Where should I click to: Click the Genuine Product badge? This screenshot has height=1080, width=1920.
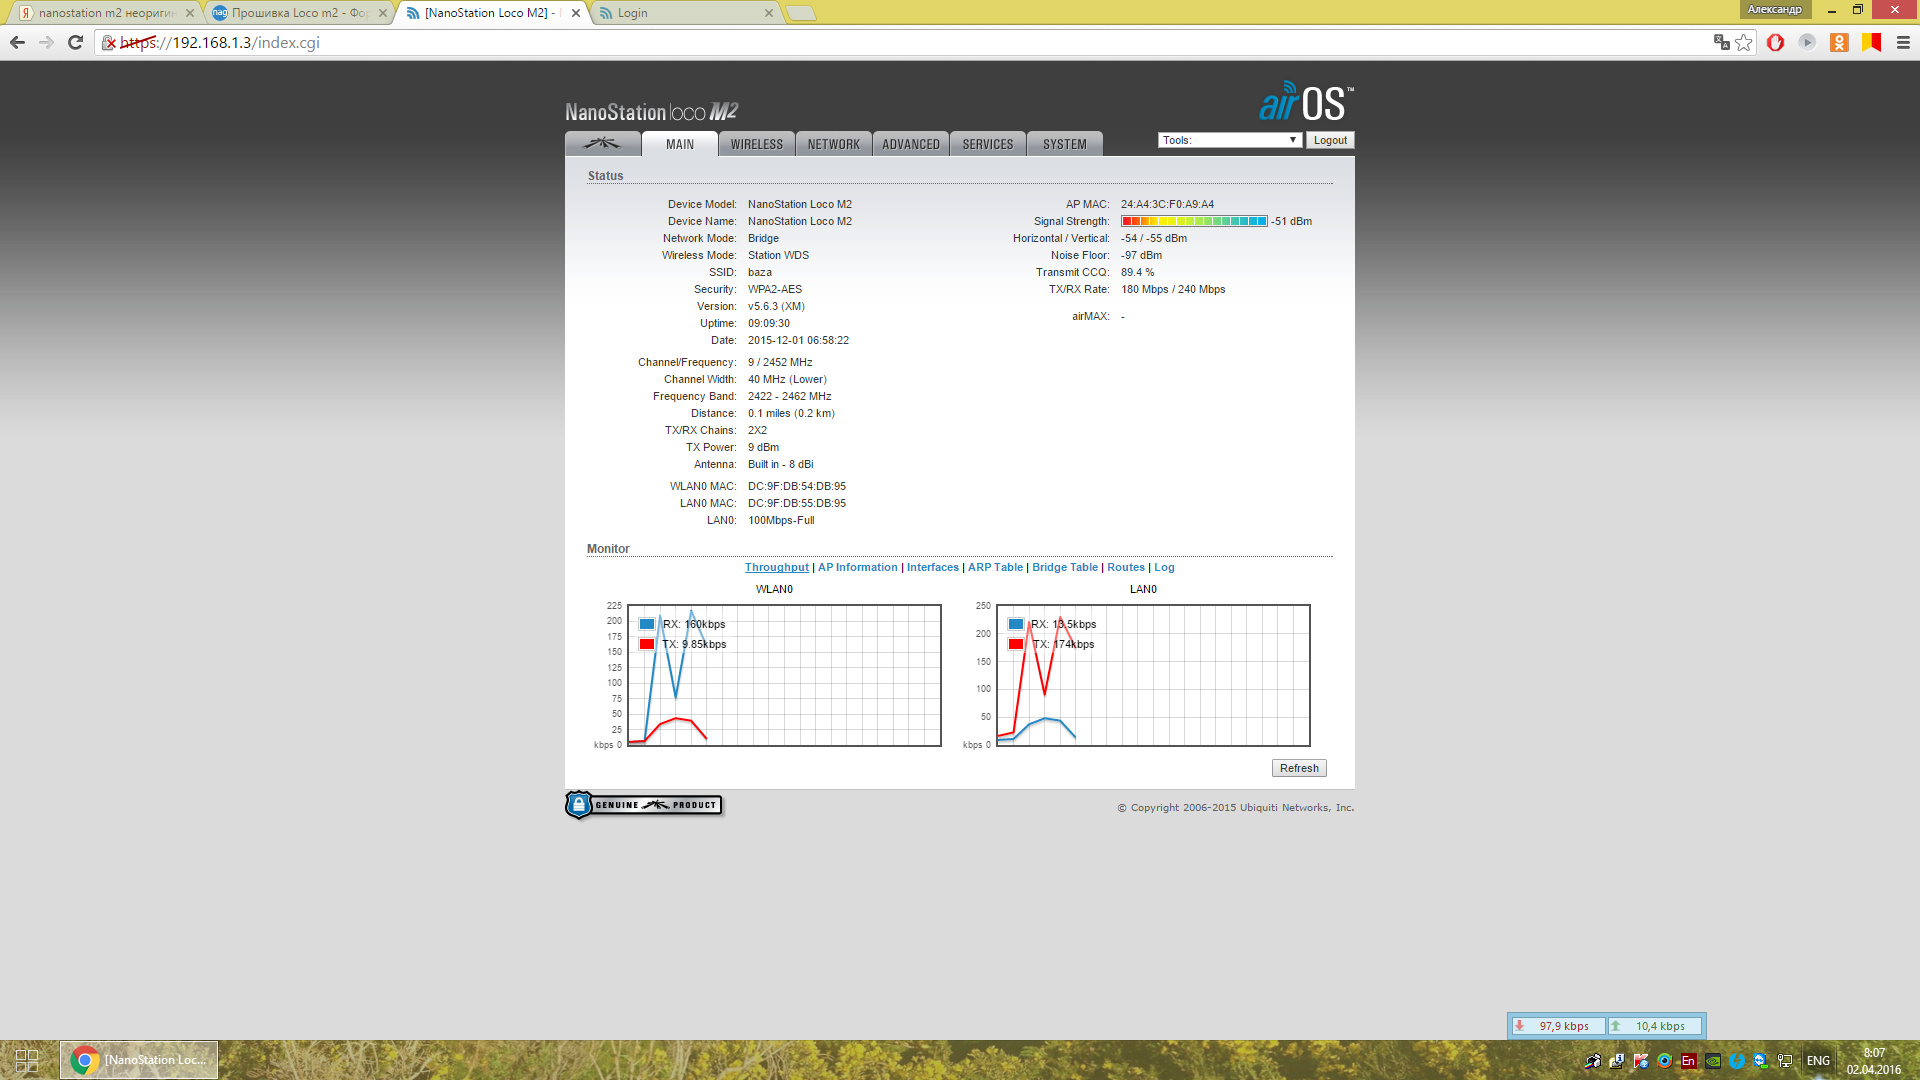644,805
